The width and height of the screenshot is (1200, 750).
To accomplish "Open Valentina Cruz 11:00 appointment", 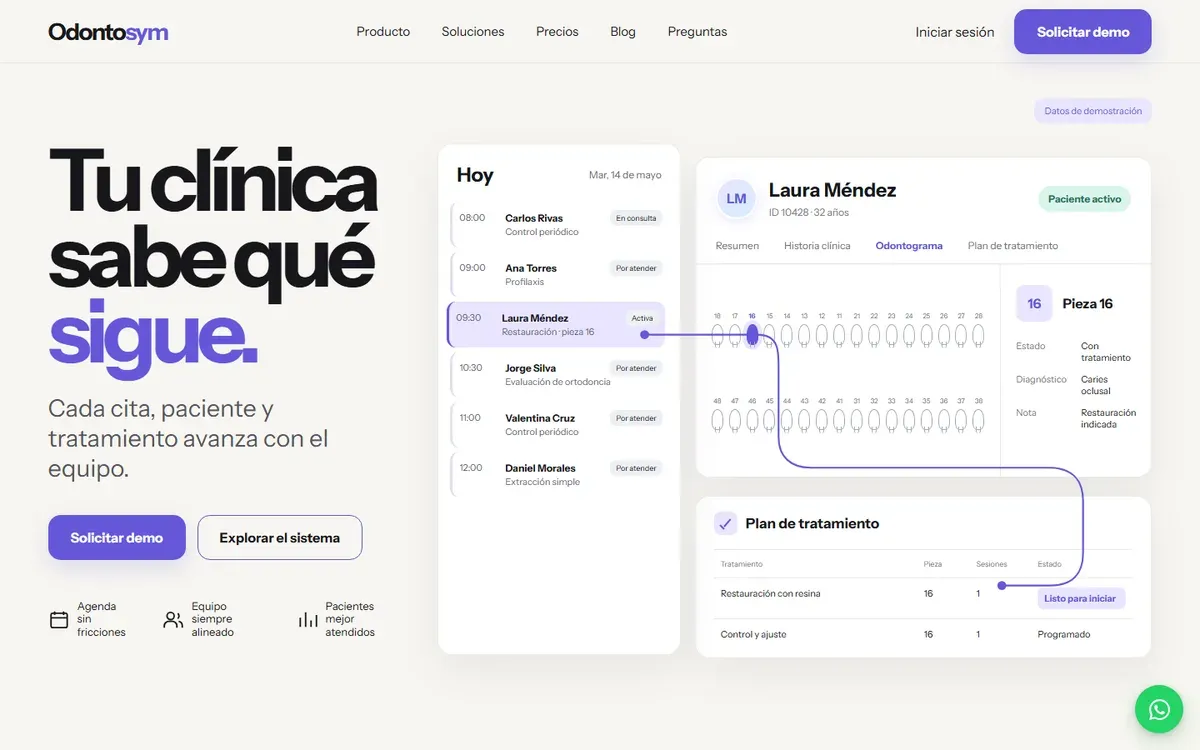I will click(557, 425).
